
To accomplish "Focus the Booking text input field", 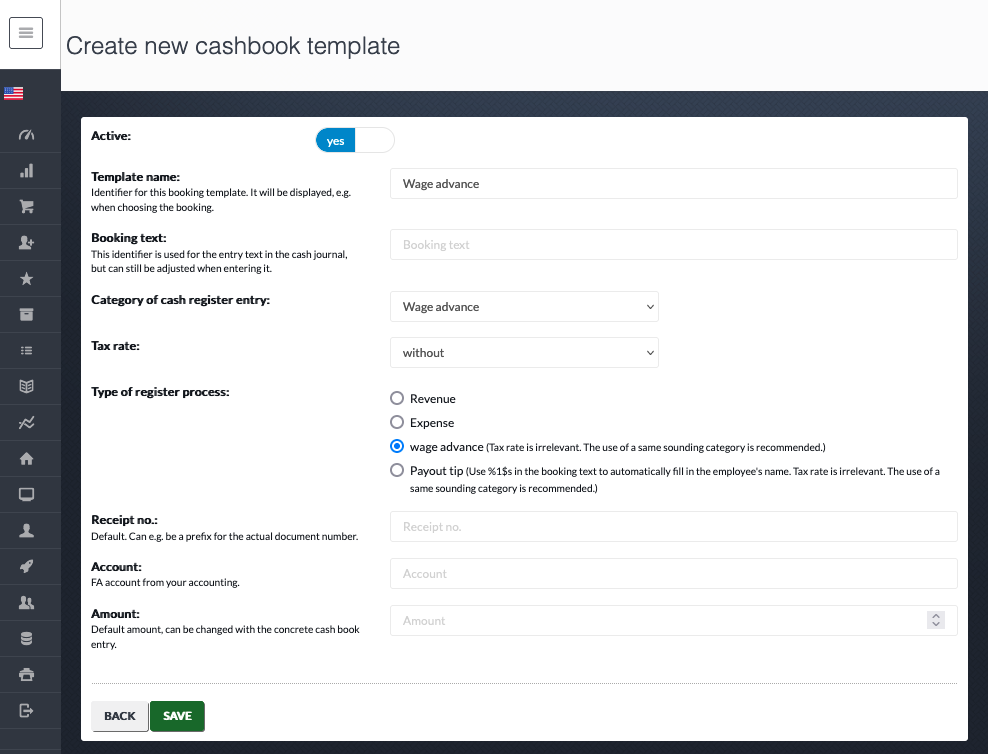I will coord(674,244).
